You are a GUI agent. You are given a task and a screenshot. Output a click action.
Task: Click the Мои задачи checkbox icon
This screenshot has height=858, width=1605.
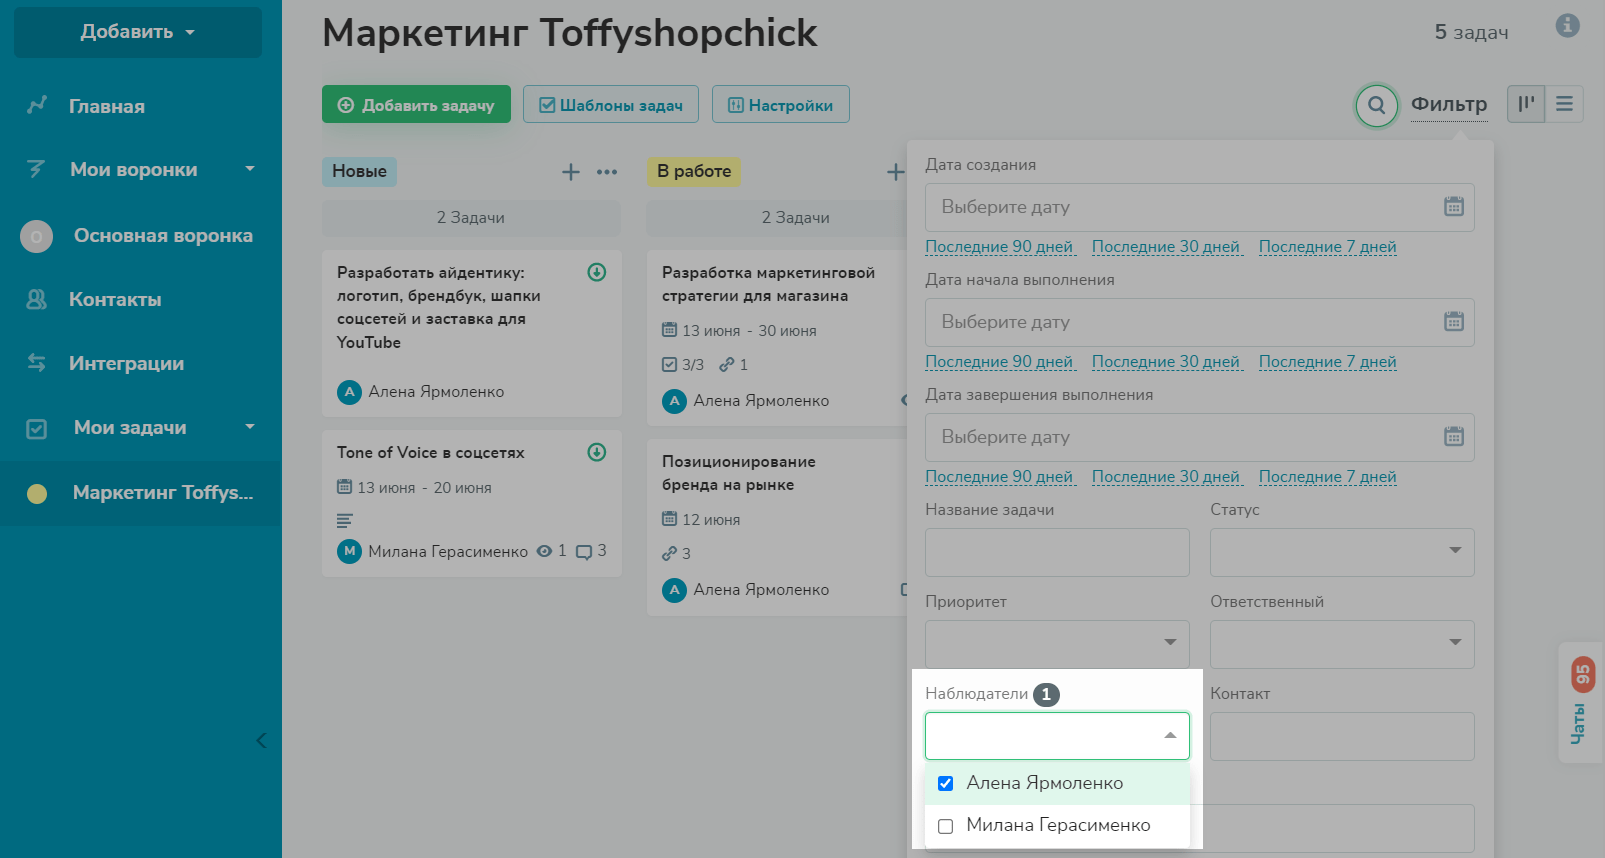(37, 428)
